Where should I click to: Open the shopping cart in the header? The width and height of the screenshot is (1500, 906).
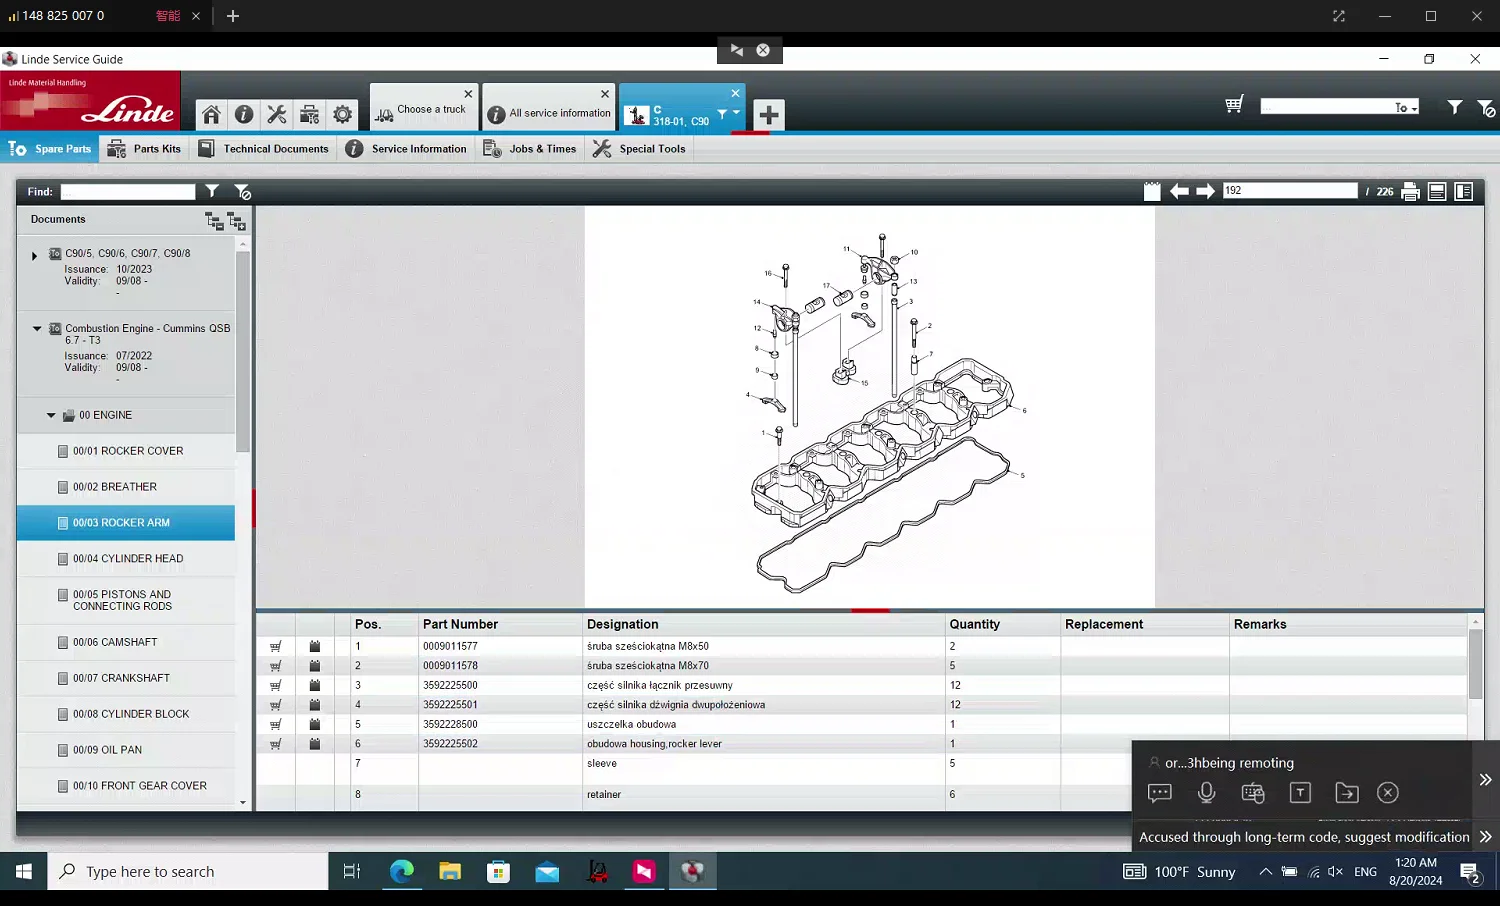pyautogui.click(x=1234, y=105)
